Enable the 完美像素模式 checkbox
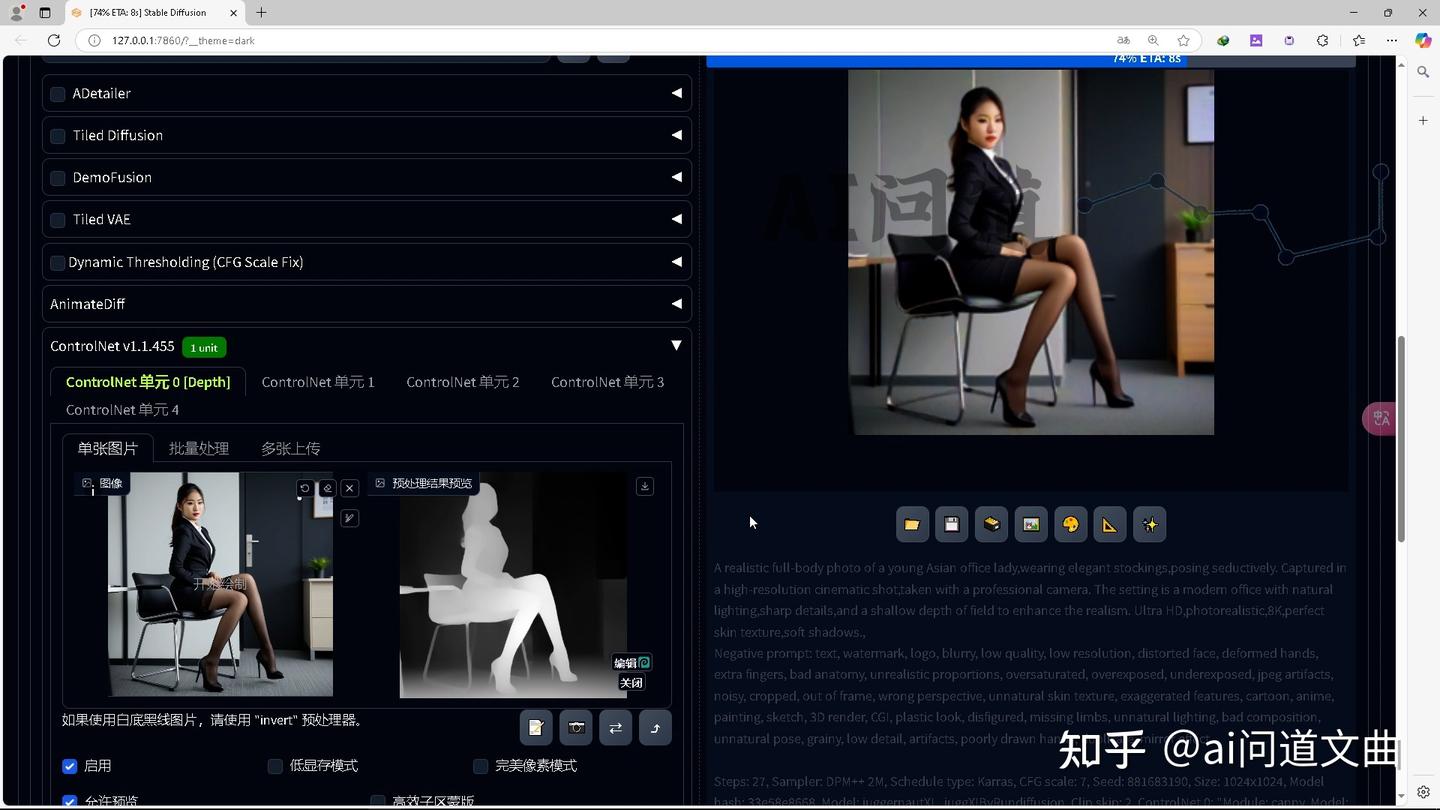1440x810 pixels. (480, 765)
